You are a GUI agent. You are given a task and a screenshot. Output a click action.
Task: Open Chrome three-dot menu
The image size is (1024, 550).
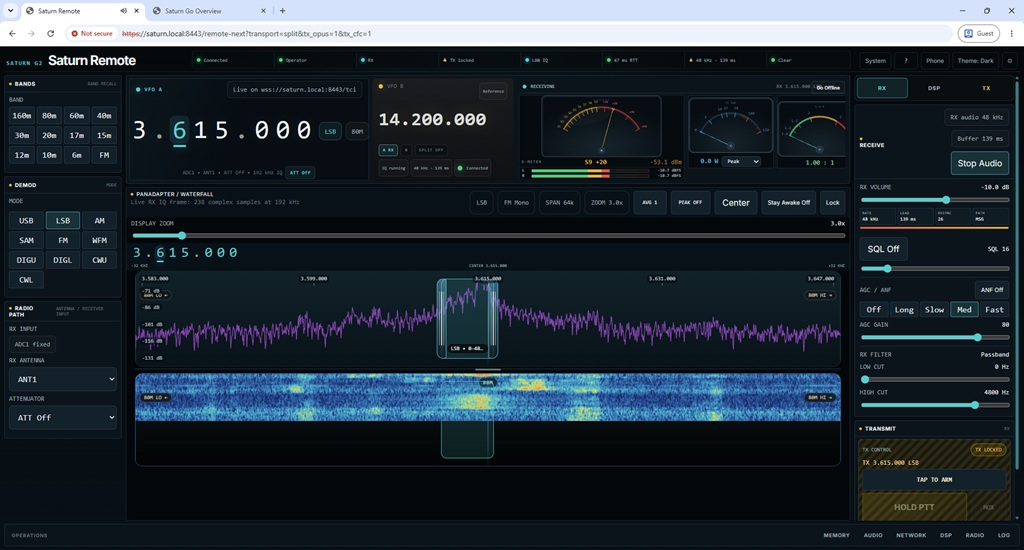pos(1012,33)
